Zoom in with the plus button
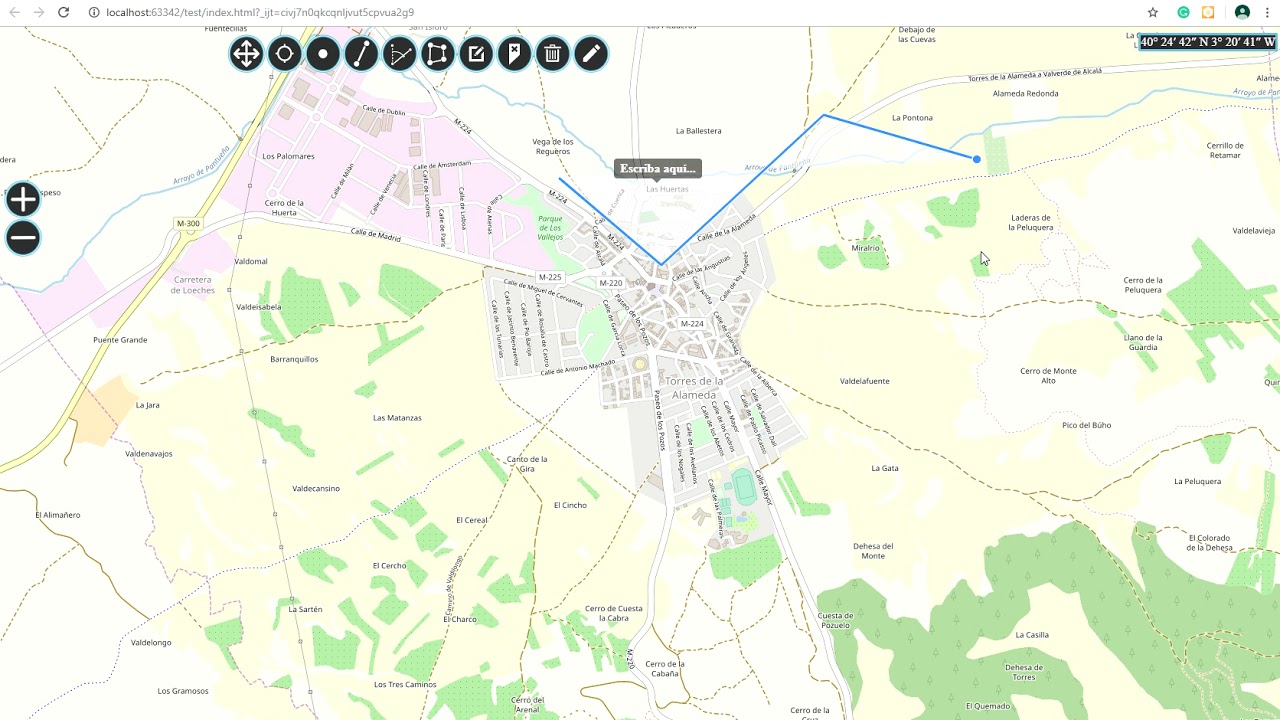The height and width of the screenshot is (720, 1280). pos(23,199)
